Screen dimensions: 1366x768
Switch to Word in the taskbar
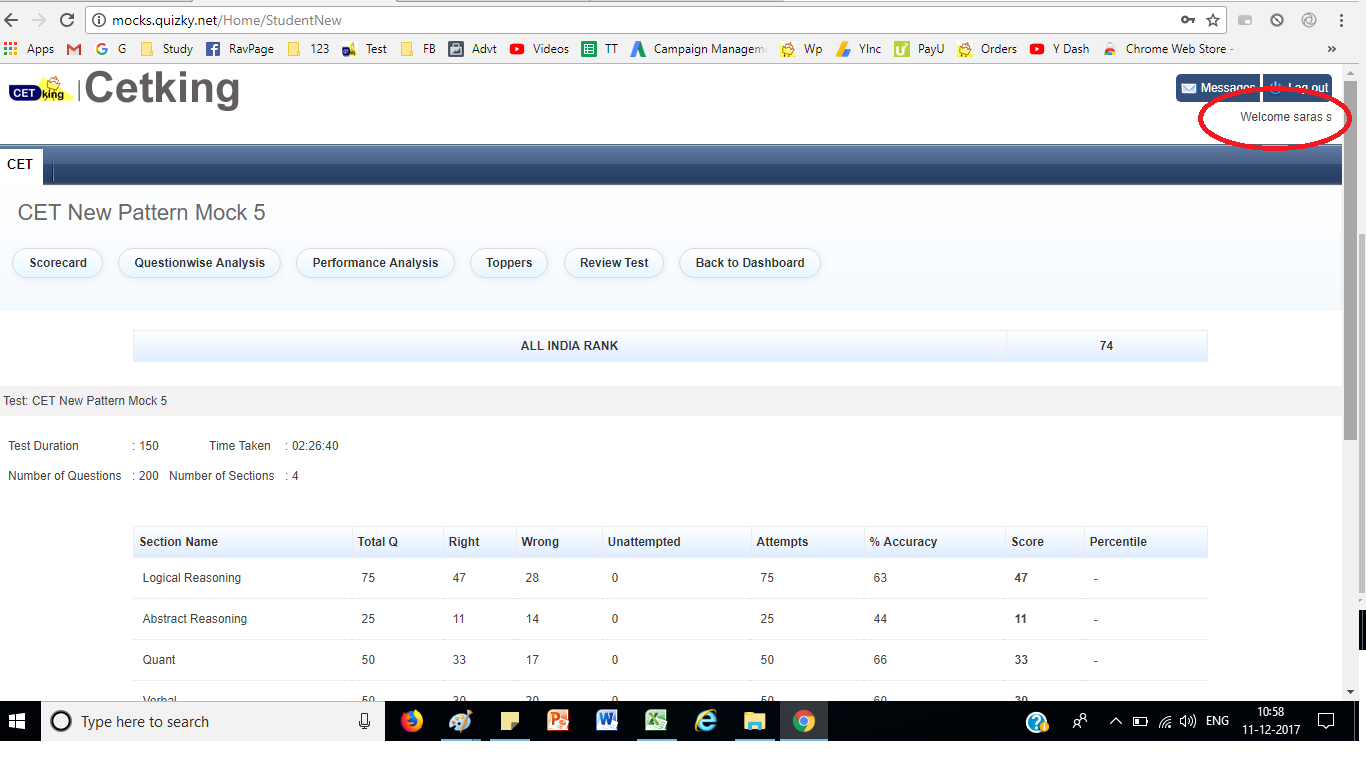[607, 721]
